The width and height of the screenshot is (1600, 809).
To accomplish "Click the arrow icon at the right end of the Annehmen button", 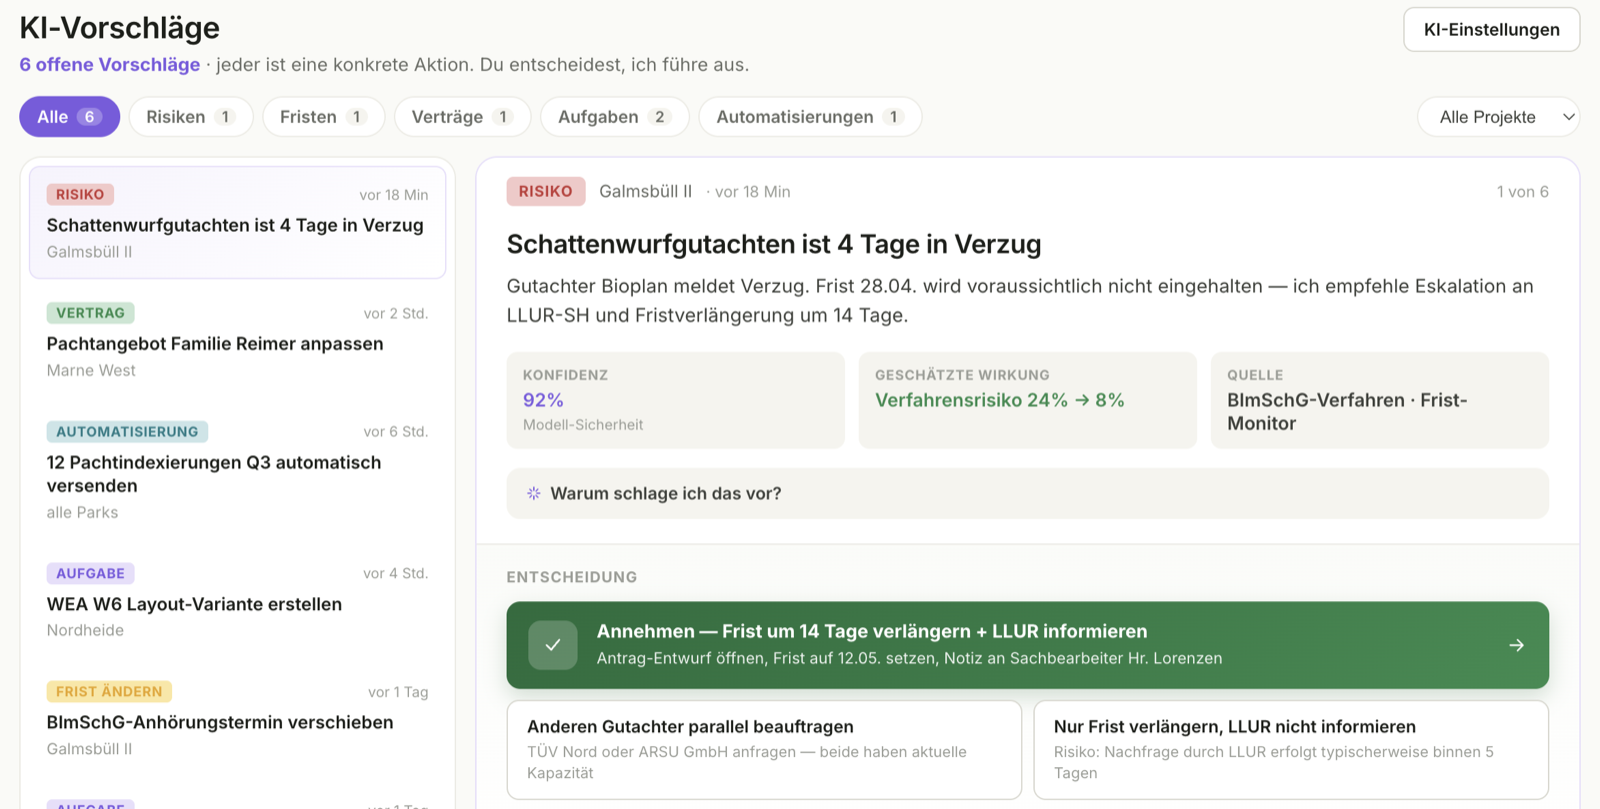I will coord(1516,645).
